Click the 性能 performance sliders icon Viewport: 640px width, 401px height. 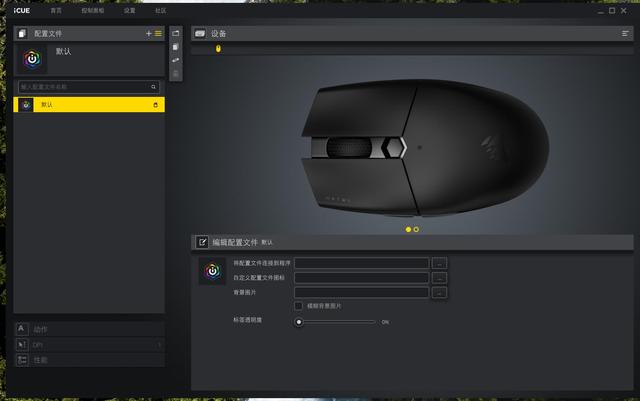pyautogui.click(x=22, y=360)
